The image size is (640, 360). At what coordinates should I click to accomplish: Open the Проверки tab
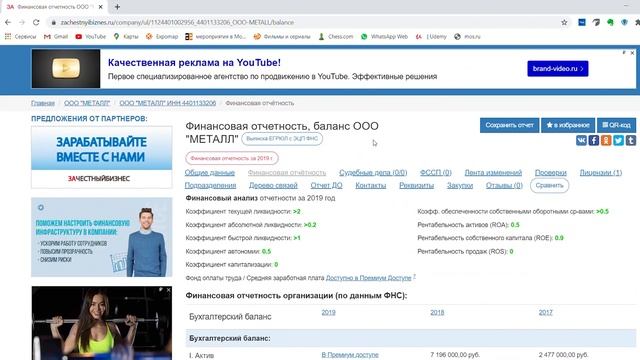point(551,173)
